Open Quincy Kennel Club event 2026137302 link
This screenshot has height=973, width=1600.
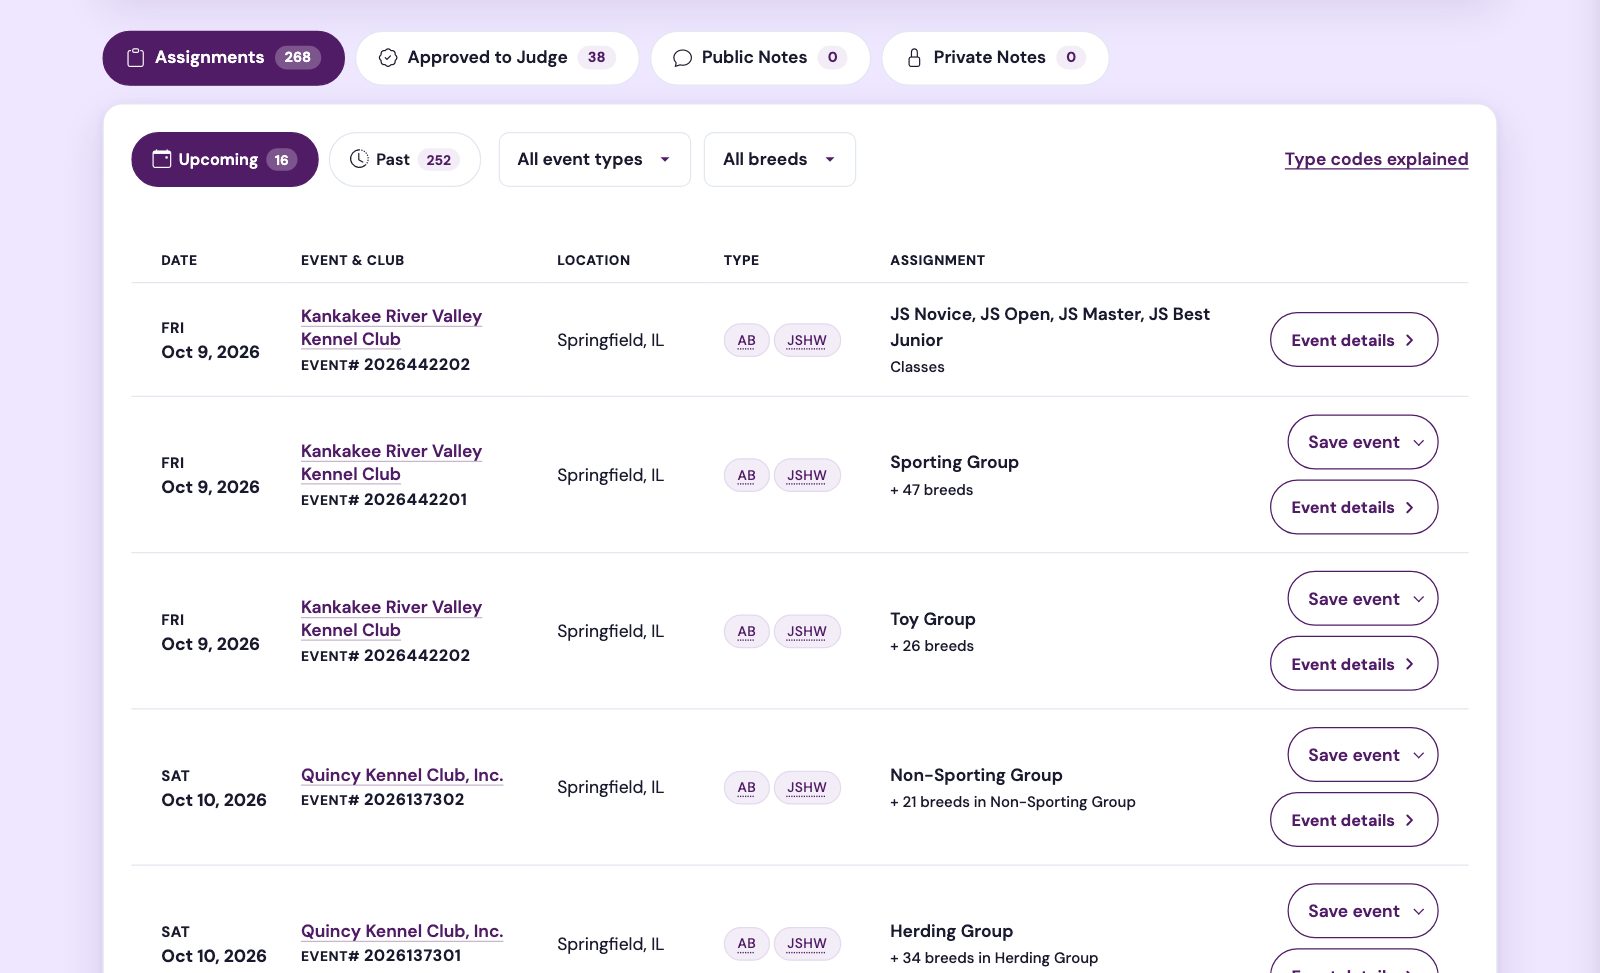[402, 775]
